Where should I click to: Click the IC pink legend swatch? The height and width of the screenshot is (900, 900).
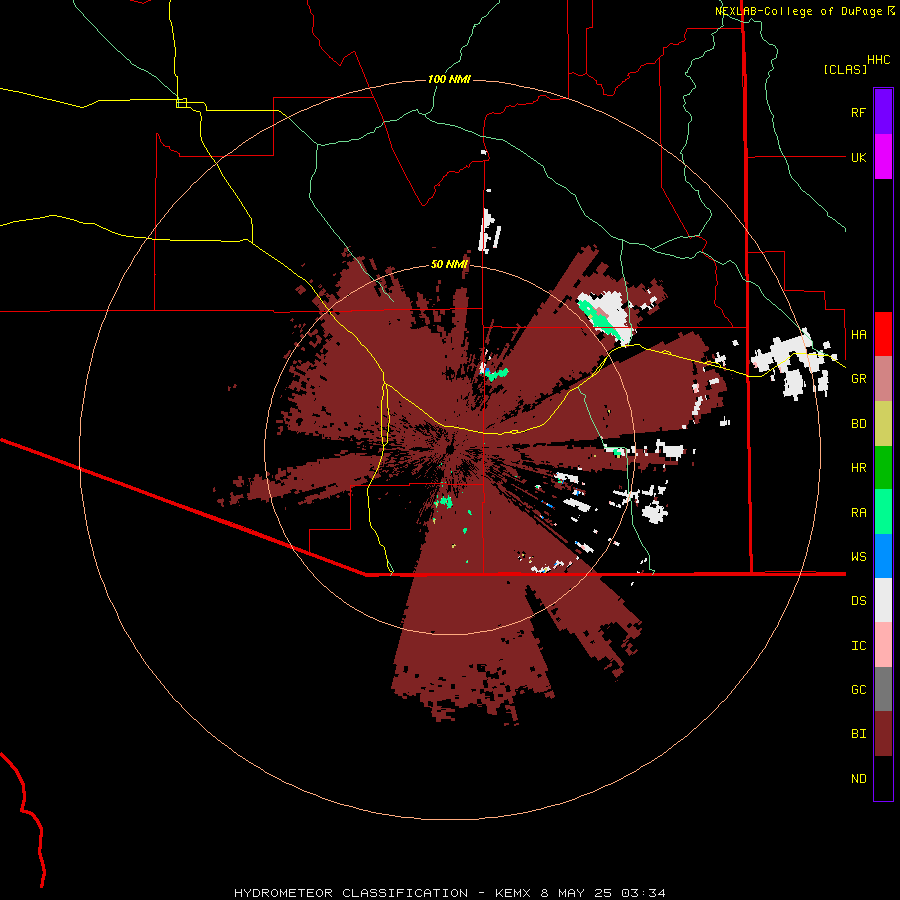(x=883, y=645)
